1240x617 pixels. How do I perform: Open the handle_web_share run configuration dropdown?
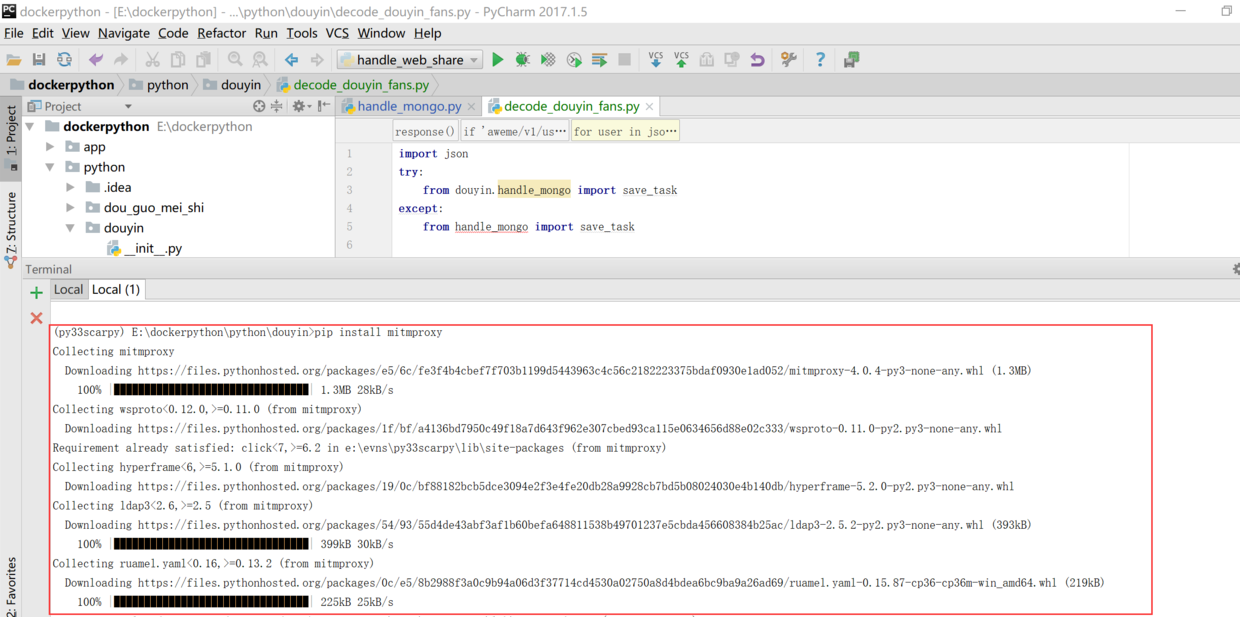pos(409,60)
